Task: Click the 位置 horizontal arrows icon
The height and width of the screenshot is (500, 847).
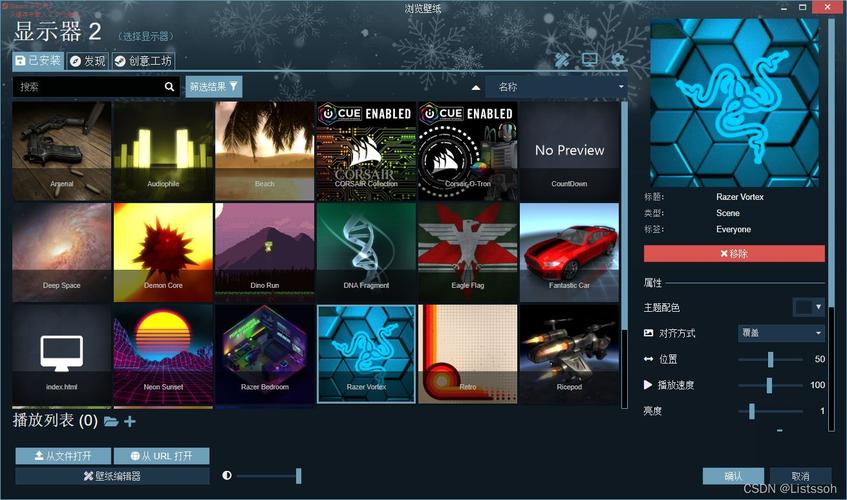Action: point(648,359)
